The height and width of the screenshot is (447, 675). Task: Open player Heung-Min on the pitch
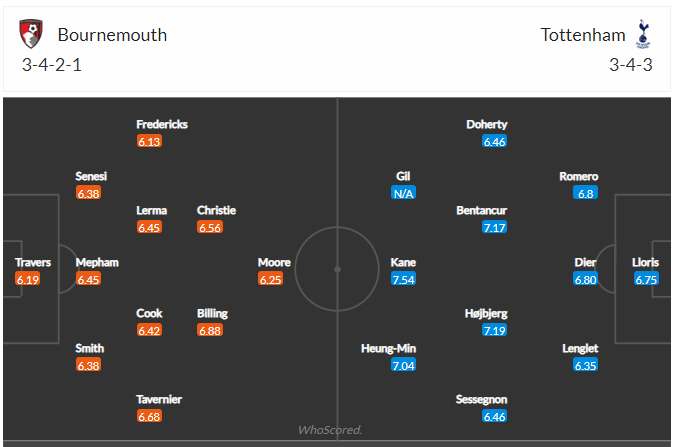point(388,348)
